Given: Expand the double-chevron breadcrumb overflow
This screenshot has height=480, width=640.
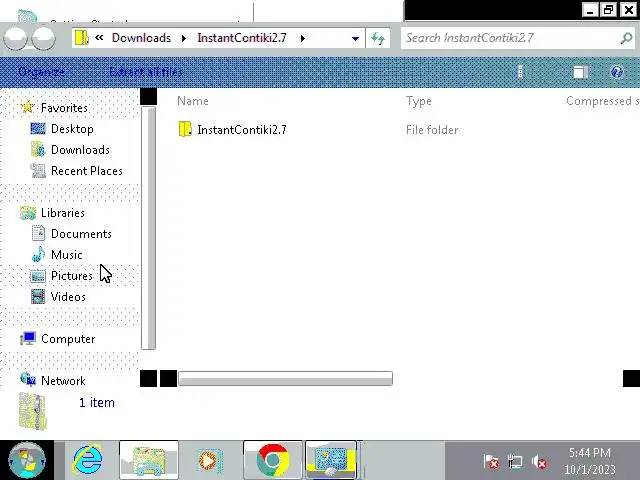Looking at the screenshot, I should coord(99,38).
